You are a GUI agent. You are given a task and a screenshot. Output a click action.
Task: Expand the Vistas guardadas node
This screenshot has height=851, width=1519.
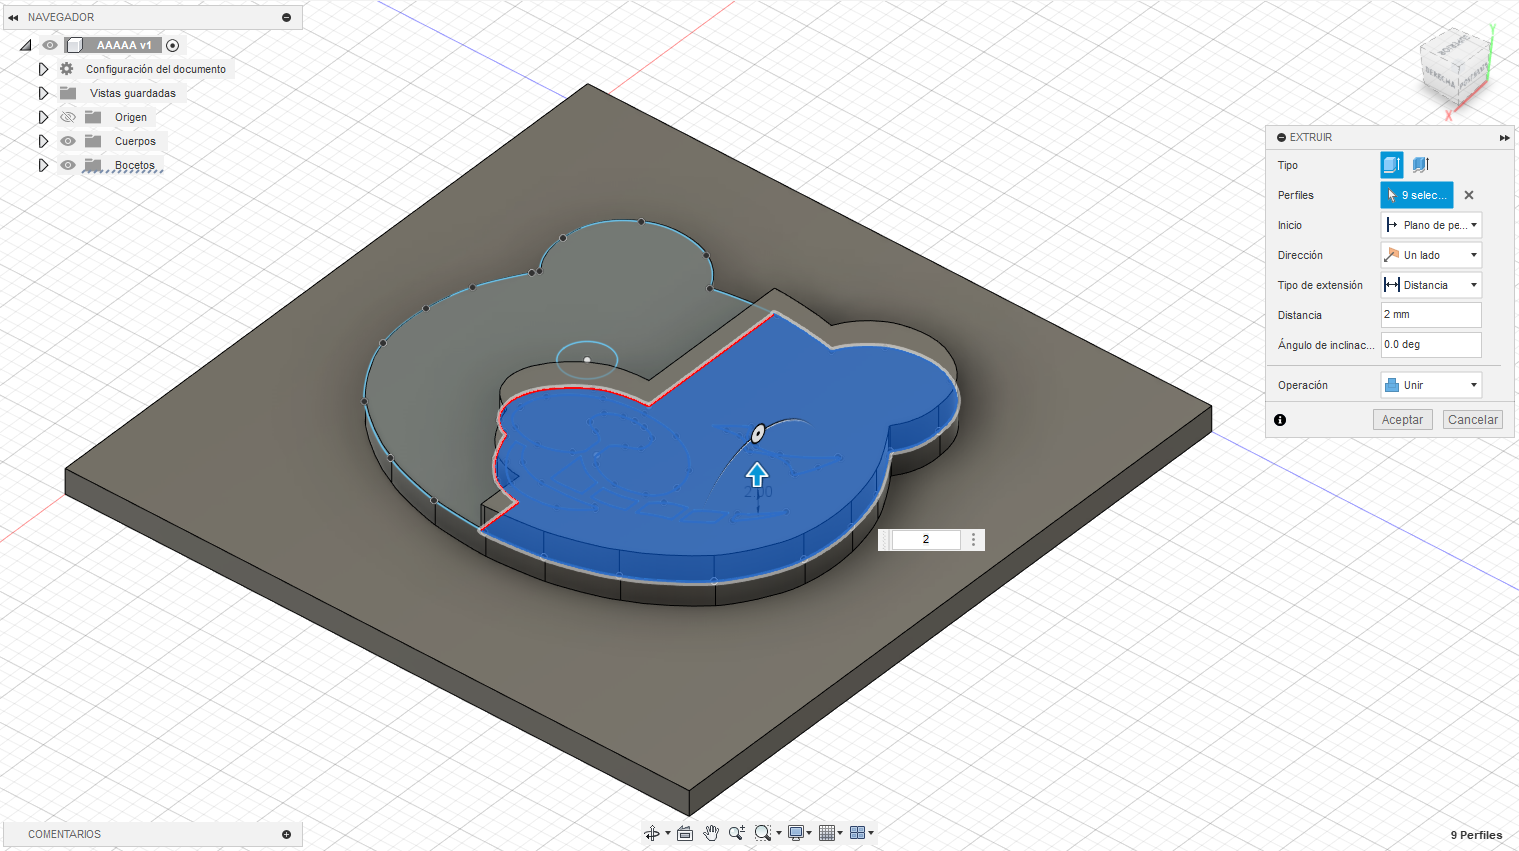(43, 93)
